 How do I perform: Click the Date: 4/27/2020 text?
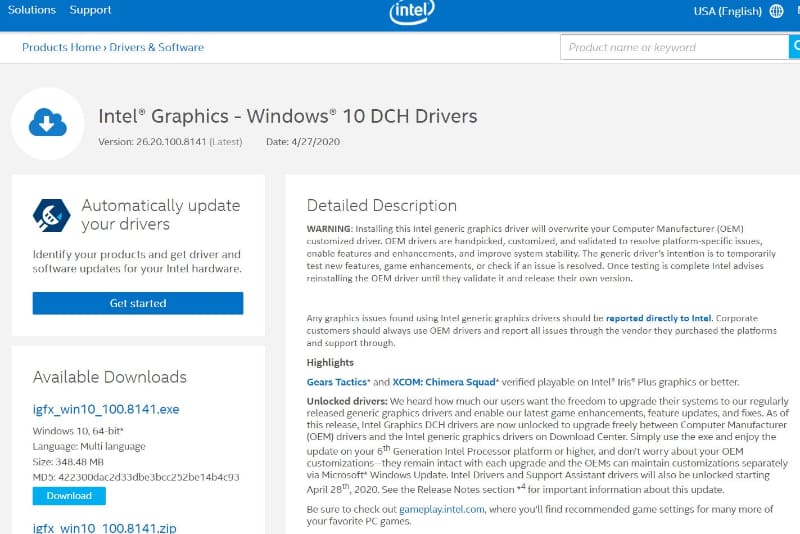[303, 142]
